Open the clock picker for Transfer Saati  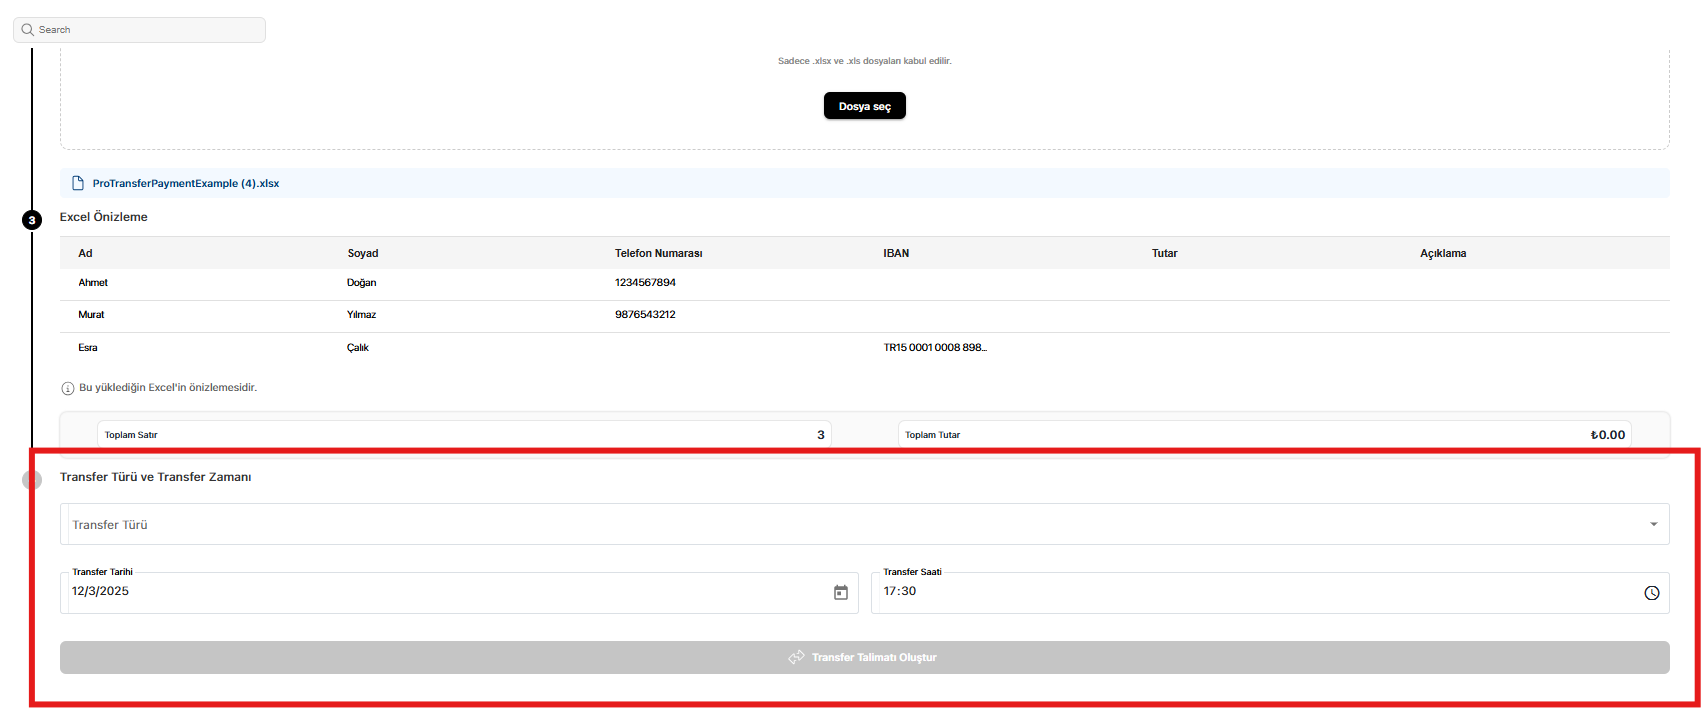(1651, 593)
